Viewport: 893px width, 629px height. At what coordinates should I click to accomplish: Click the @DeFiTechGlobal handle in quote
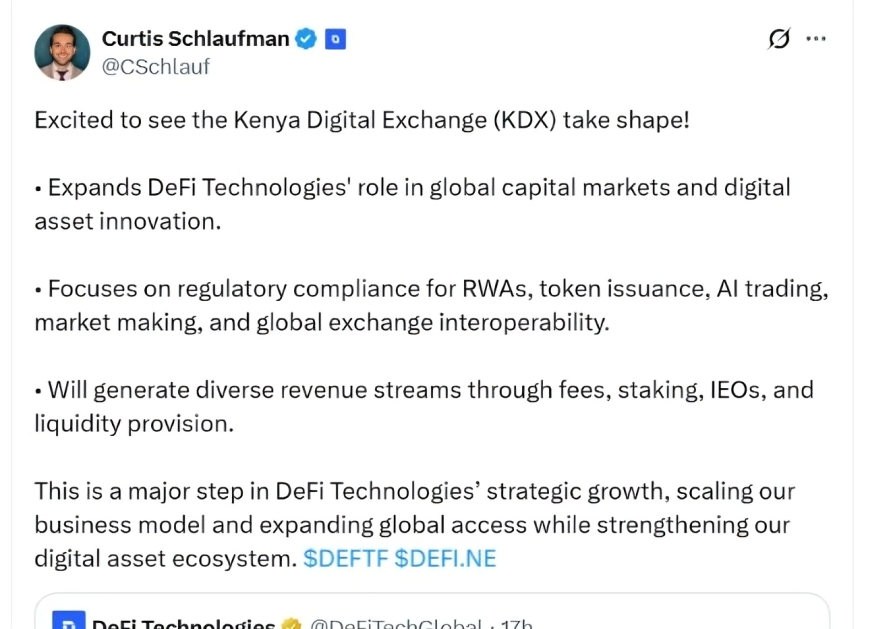(x=395, y=625)
